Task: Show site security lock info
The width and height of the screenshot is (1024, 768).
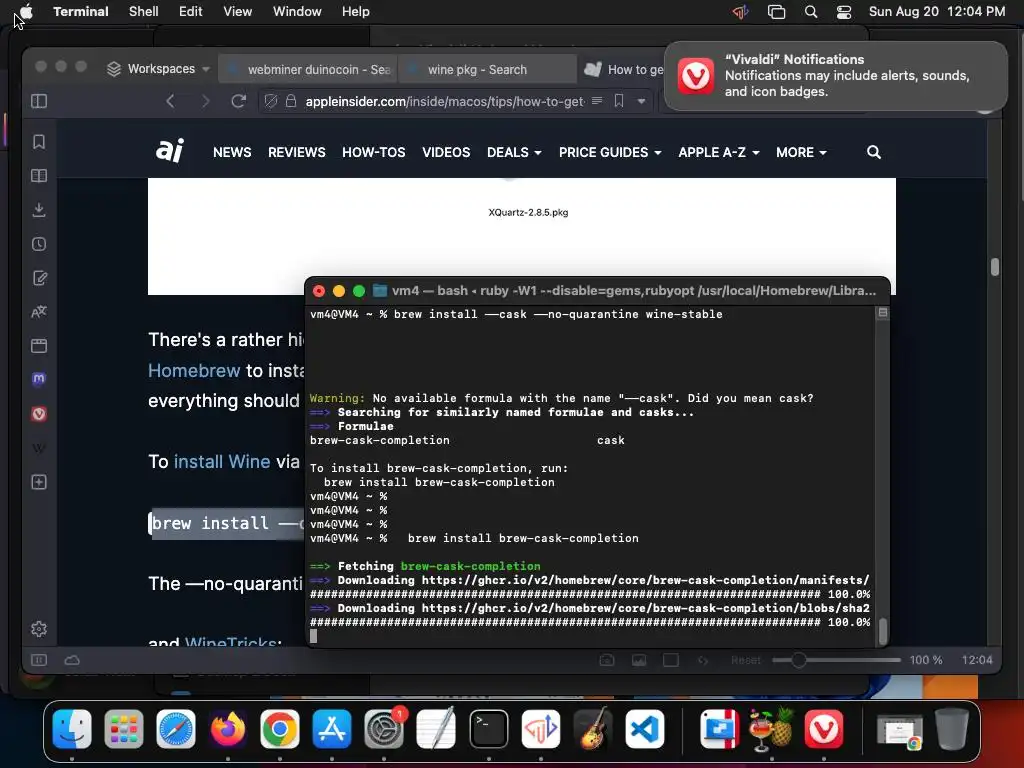Action: [291, 101]
